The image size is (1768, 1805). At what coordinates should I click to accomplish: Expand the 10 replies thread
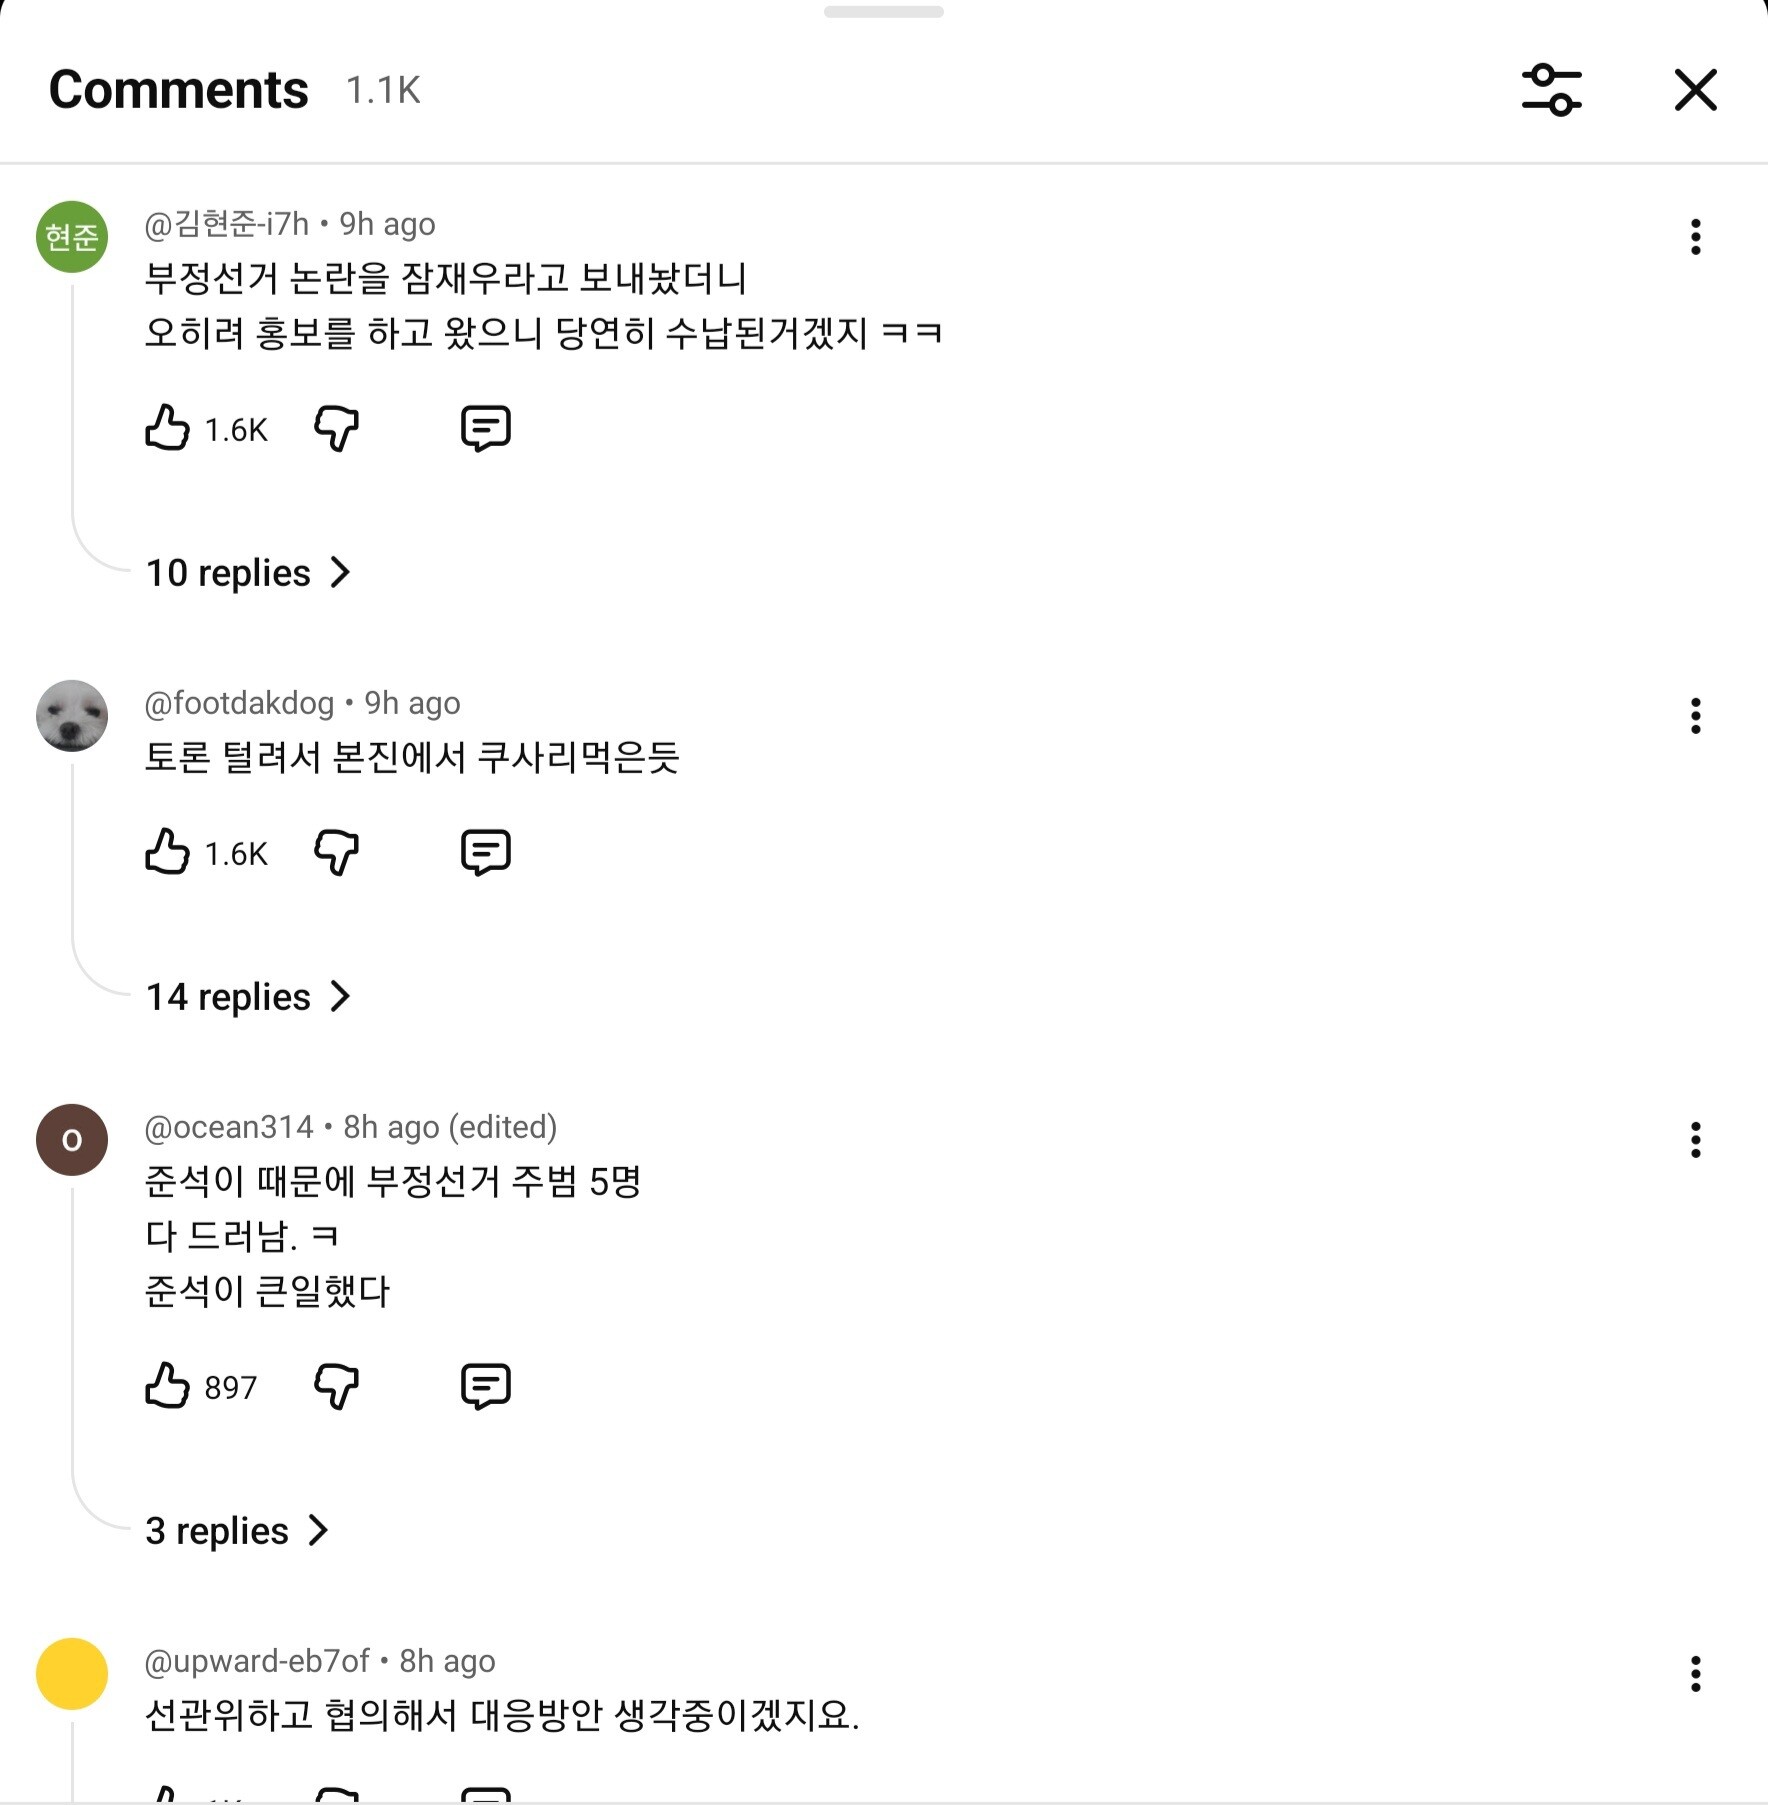pos(247,573)
